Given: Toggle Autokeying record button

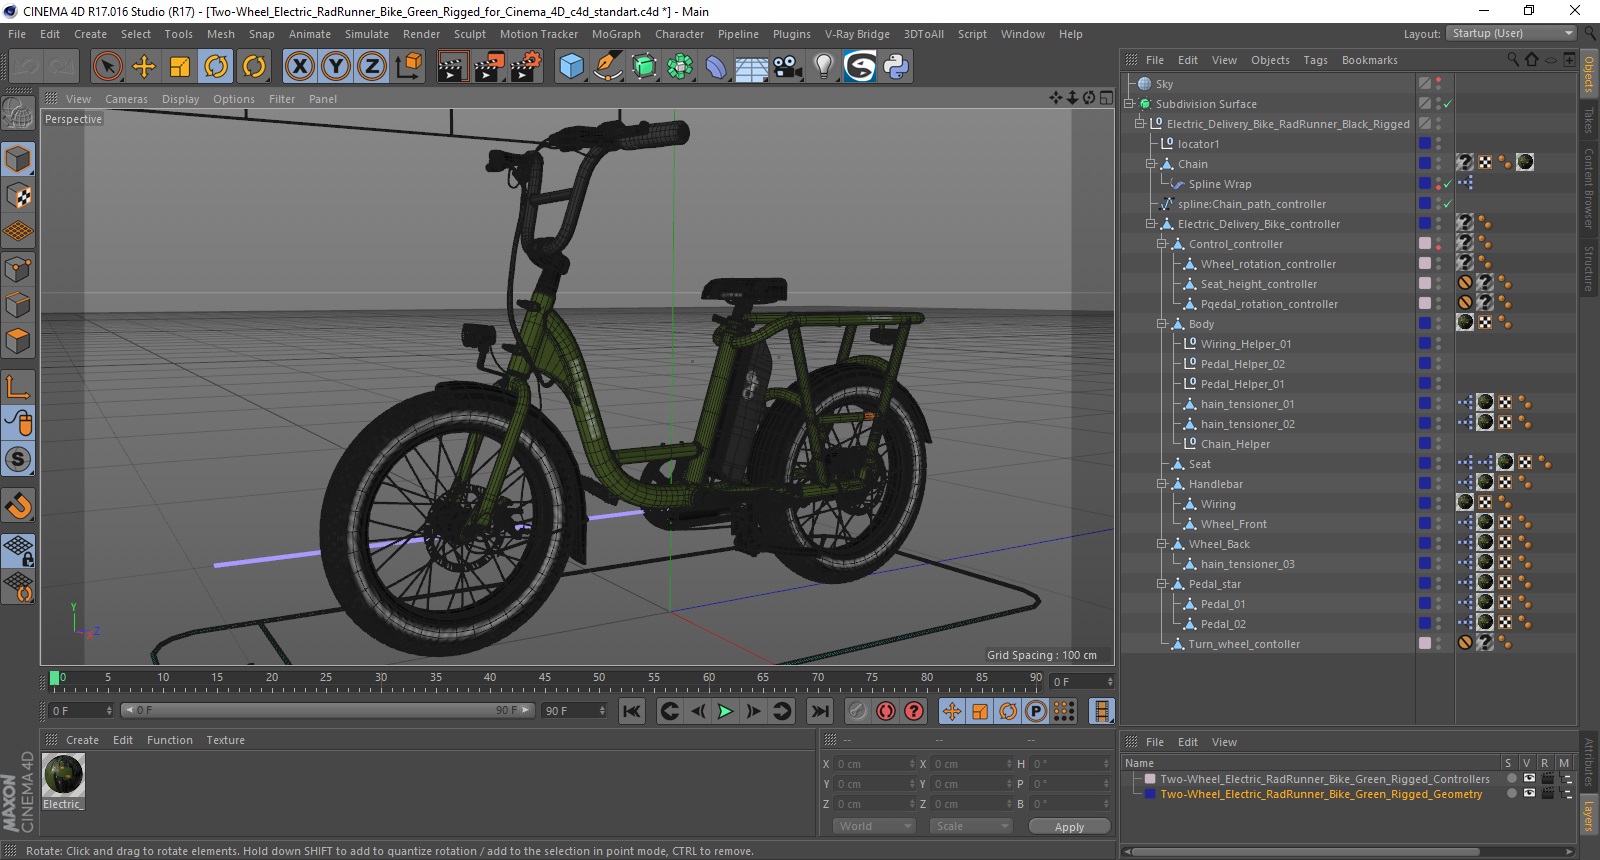Looking at the screenshot, I should (x=886, y=711).
